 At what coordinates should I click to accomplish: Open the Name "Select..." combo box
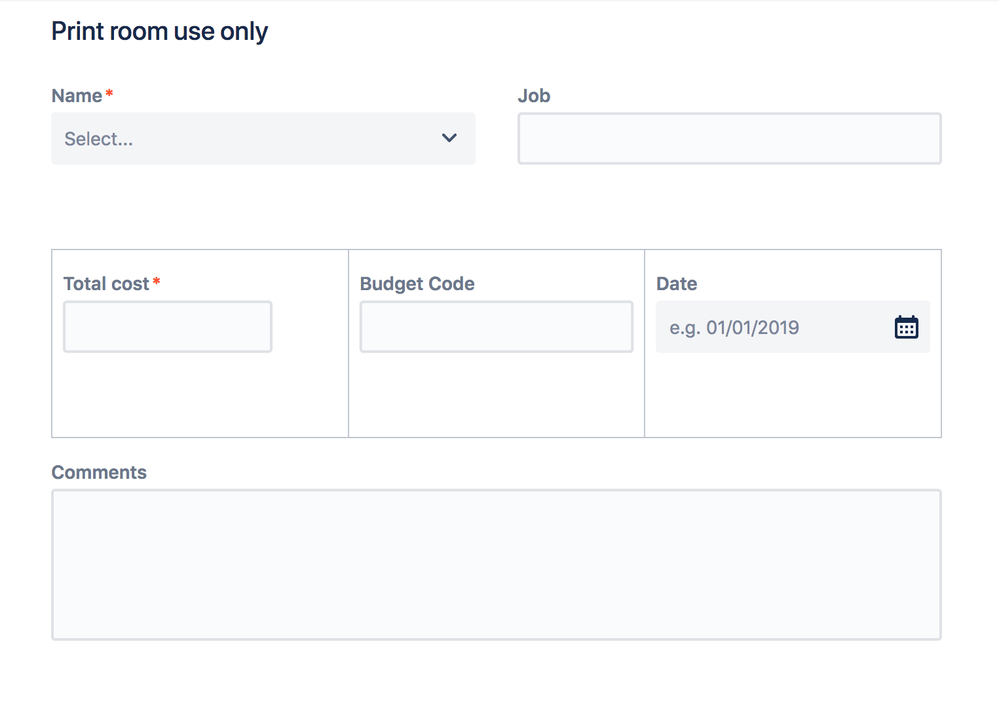tap(263, 138)
